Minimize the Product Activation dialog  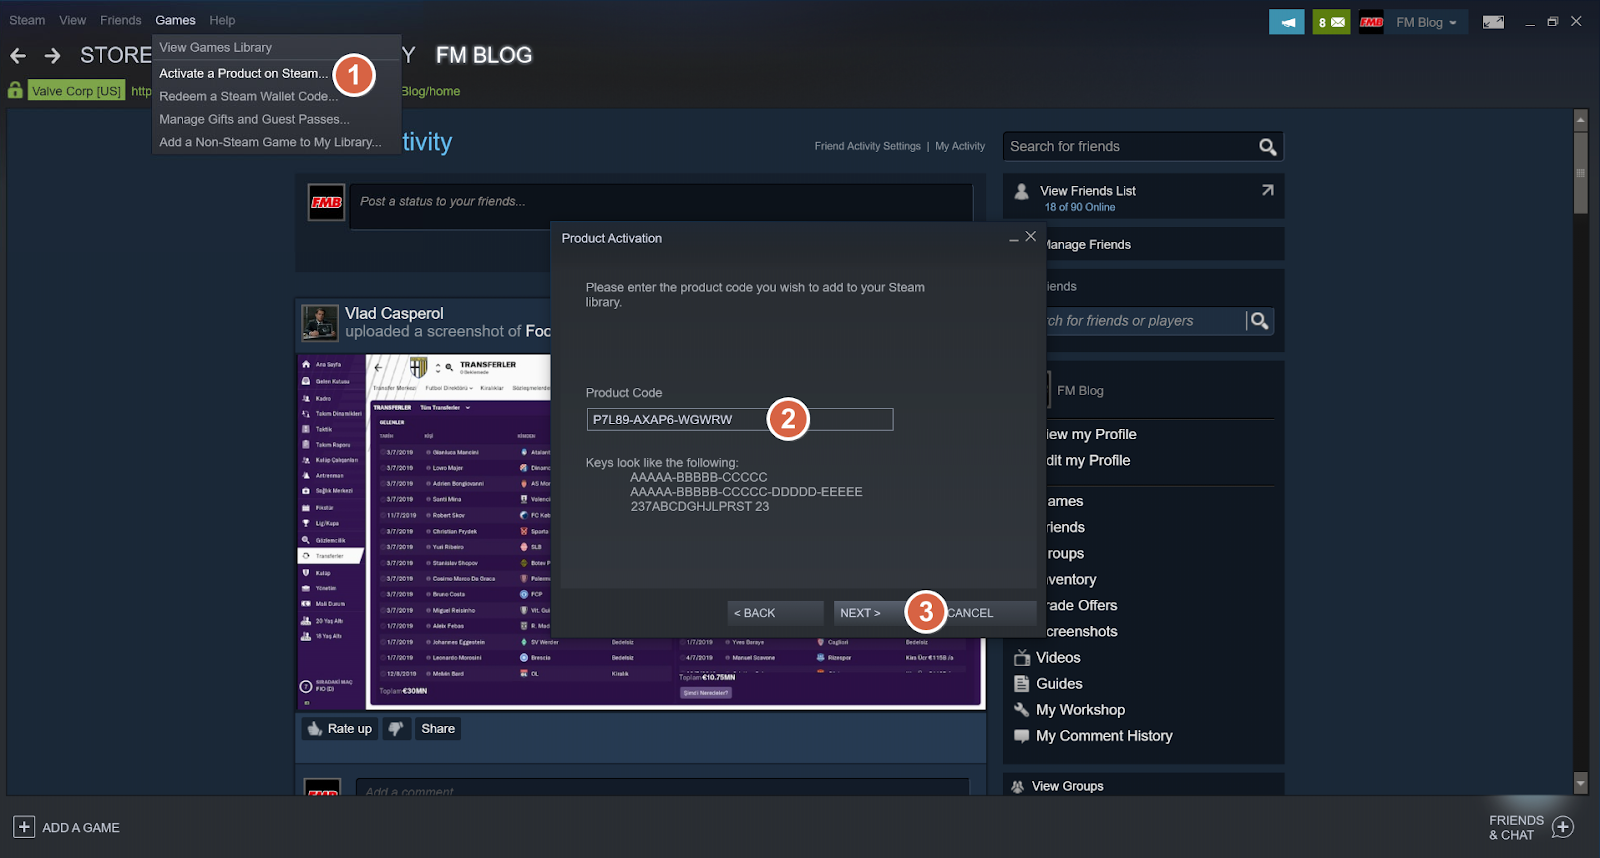coord(1014,238)
